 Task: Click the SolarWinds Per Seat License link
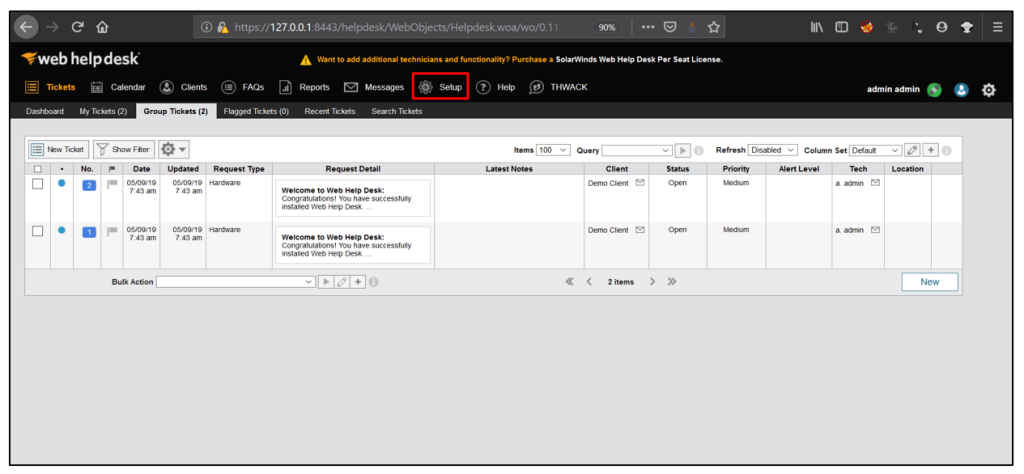click(639, 59)
